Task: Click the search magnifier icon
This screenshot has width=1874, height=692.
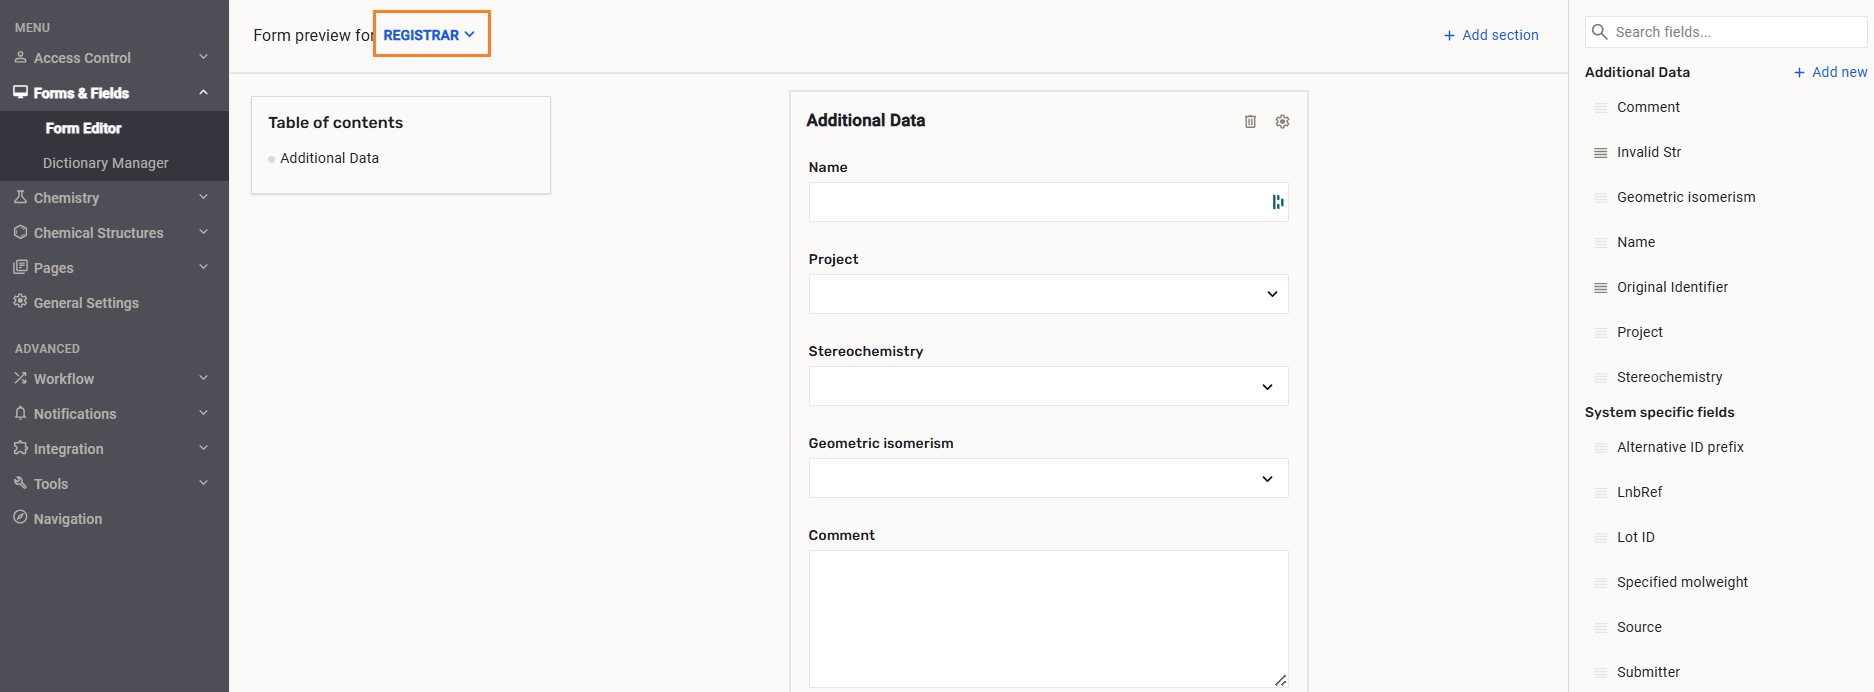Action: (x=1599, y=32)
